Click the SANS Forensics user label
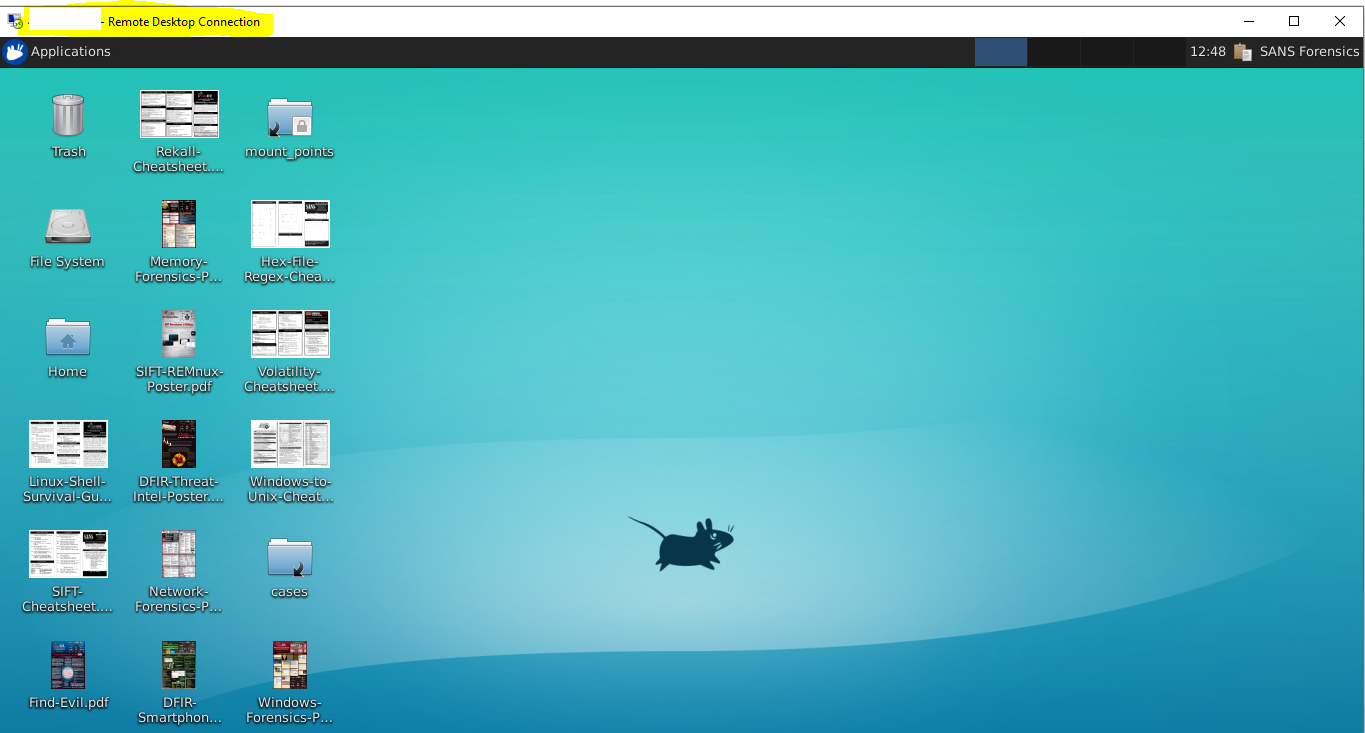This screenshot has height=733, width=1365. coord(1309,52)
